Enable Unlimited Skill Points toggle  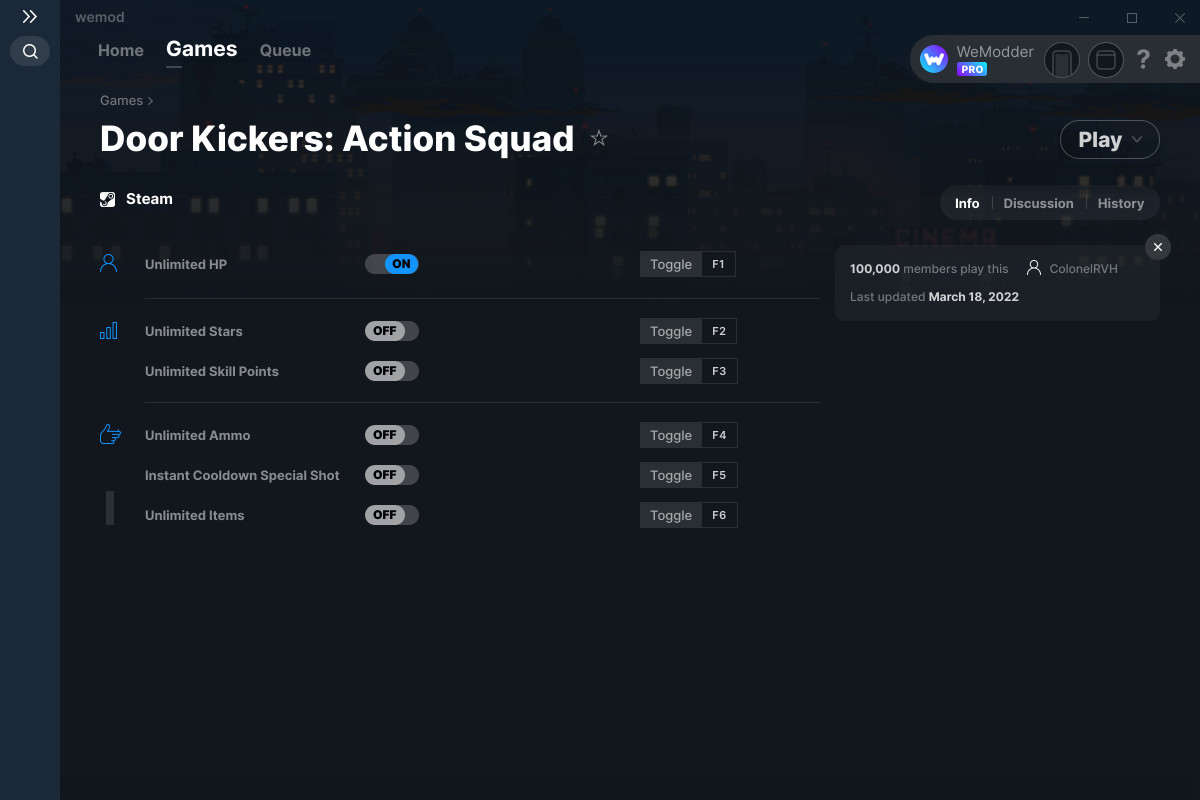pos(392,371)
